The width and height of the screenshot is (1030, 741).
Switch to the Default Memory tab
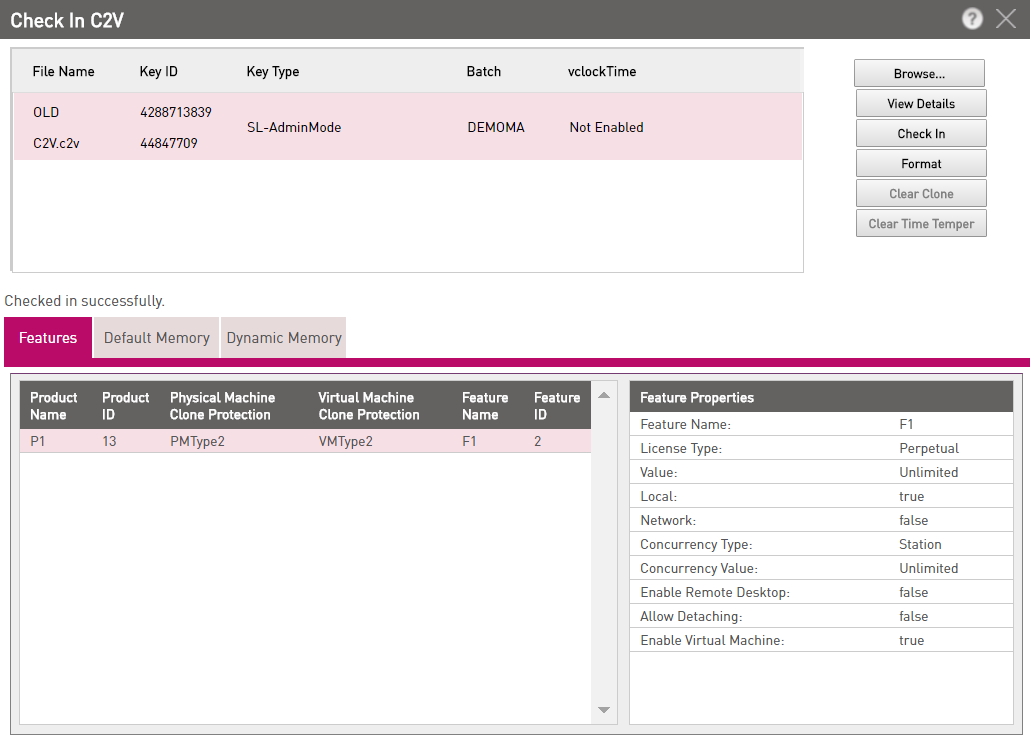pos(157,338)
